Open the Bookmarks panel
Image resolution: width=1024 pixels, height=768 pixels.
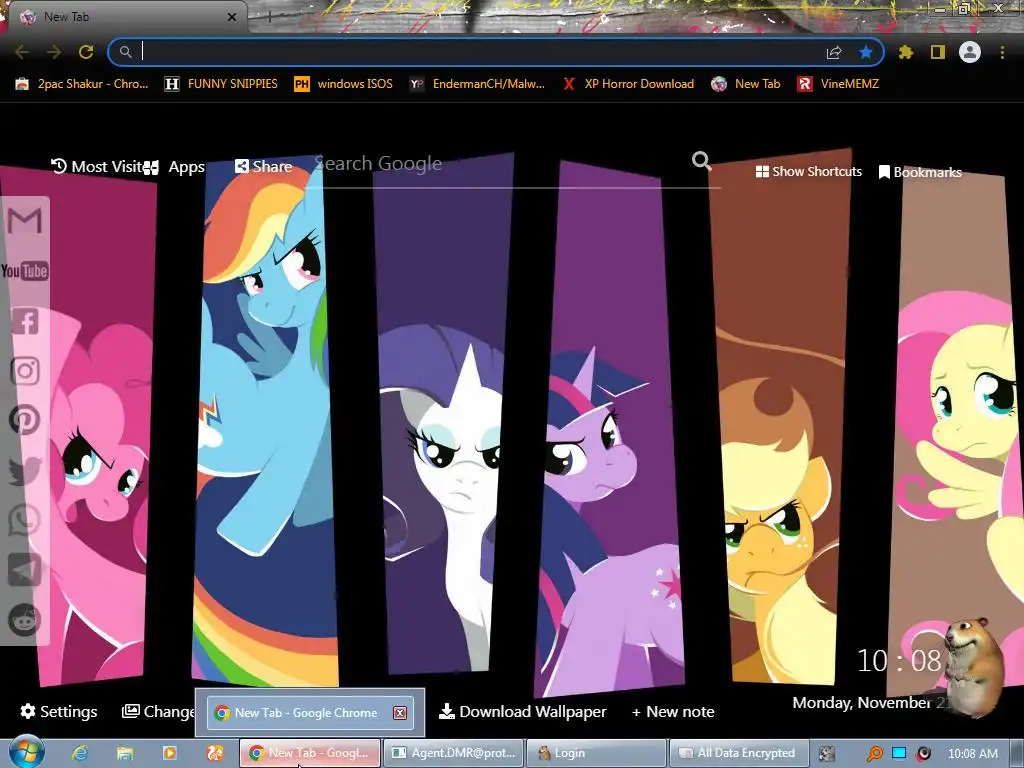point(920,172)
